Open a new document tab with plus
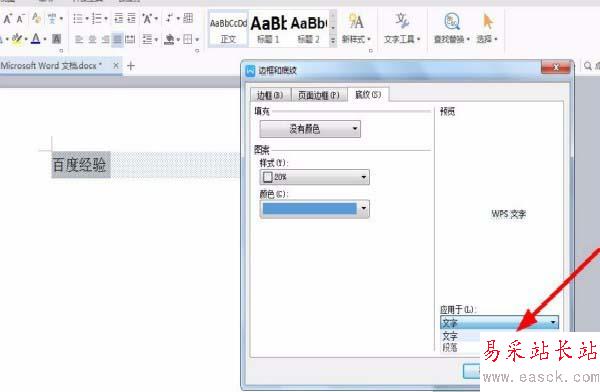Viewport: 600px width, 392px height. point(131,66)
